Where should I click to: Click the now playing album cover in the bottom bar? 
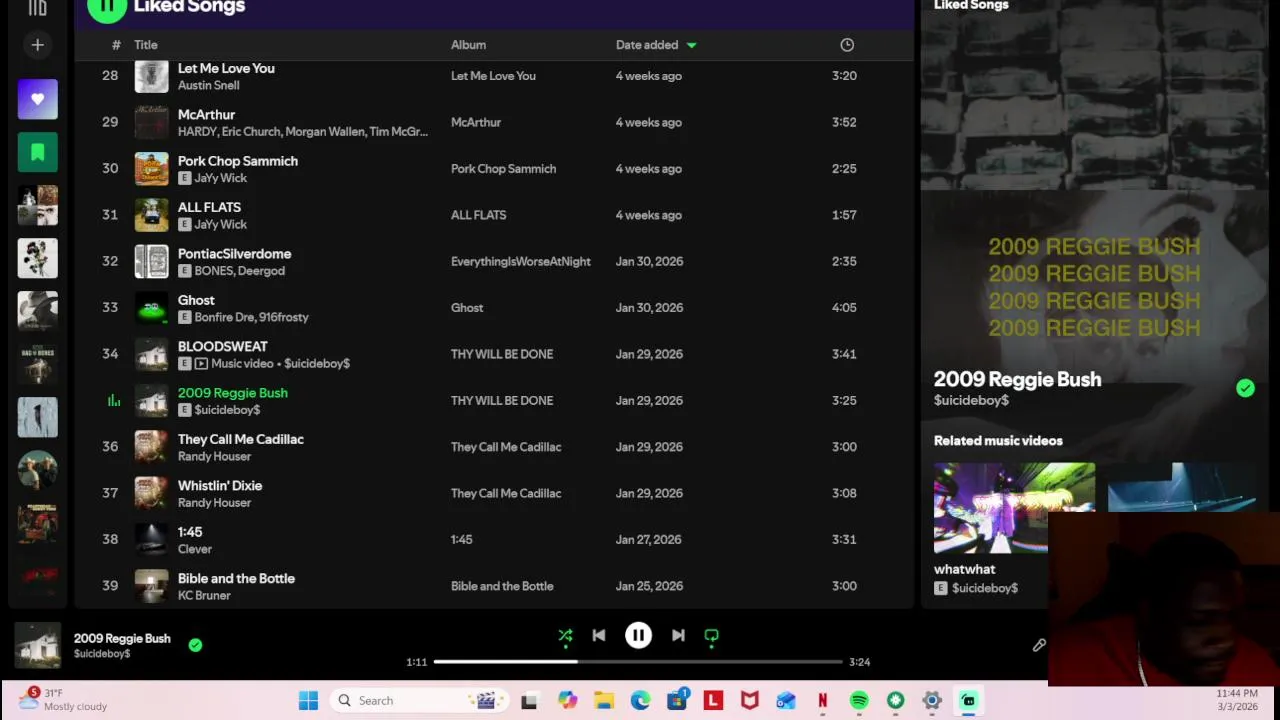tap(38, 645)
